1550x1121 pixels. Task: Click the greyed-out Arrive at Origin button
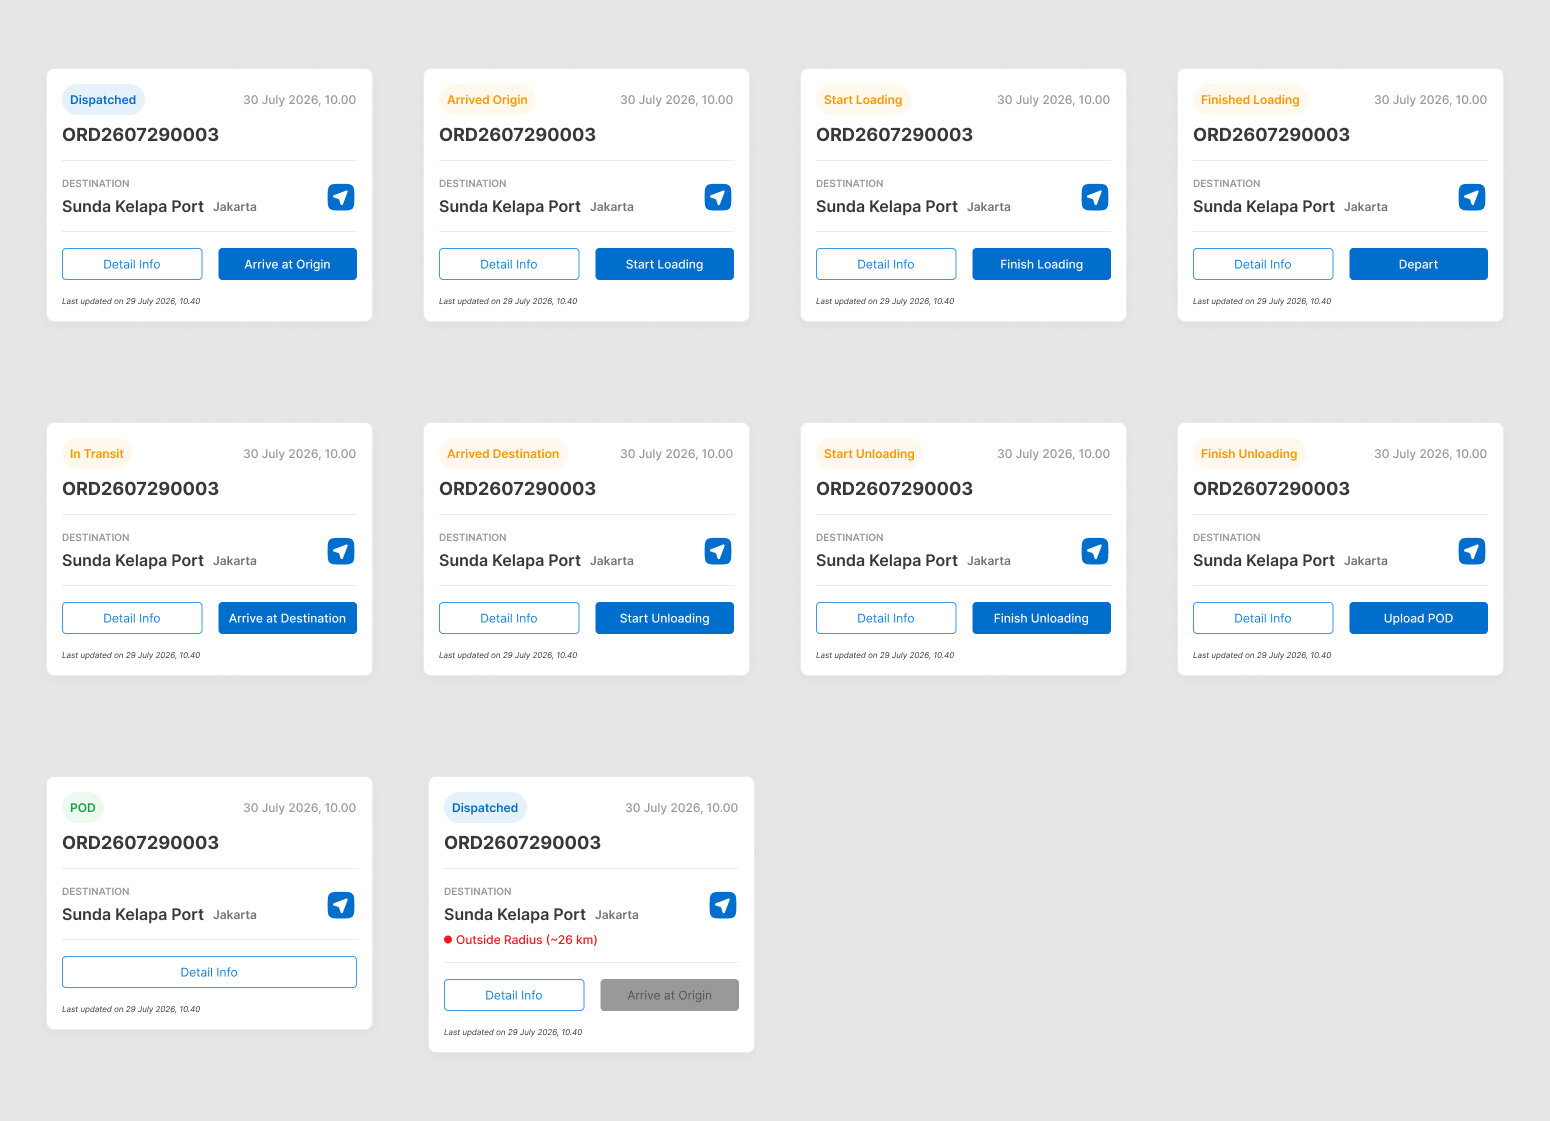(669, 995)
